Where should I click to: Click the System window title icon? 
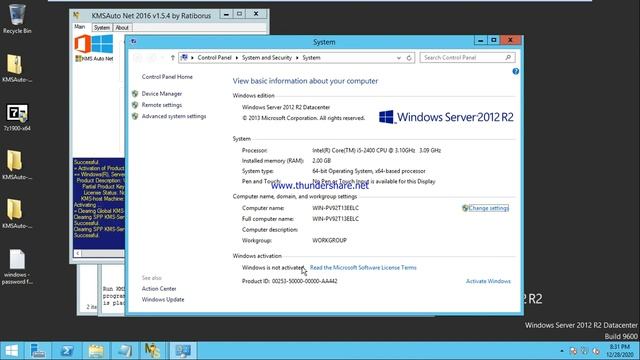[x=133, y=42]
